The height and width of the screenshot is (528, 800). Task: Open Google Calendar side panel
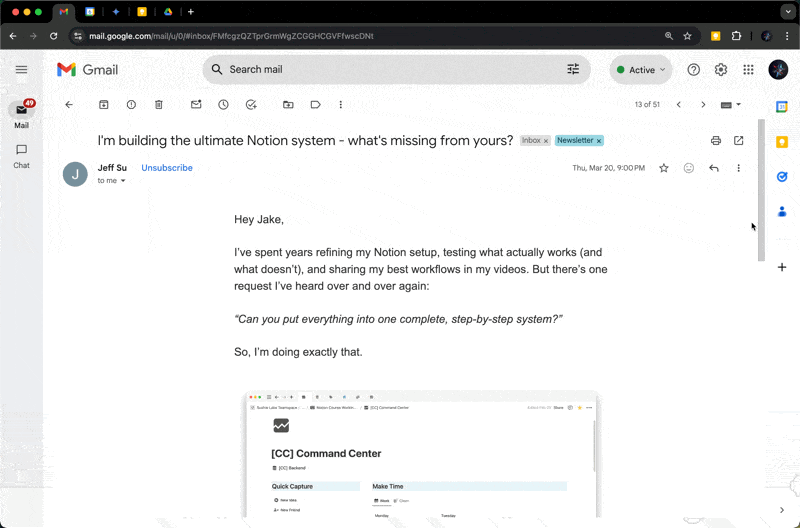782,107
